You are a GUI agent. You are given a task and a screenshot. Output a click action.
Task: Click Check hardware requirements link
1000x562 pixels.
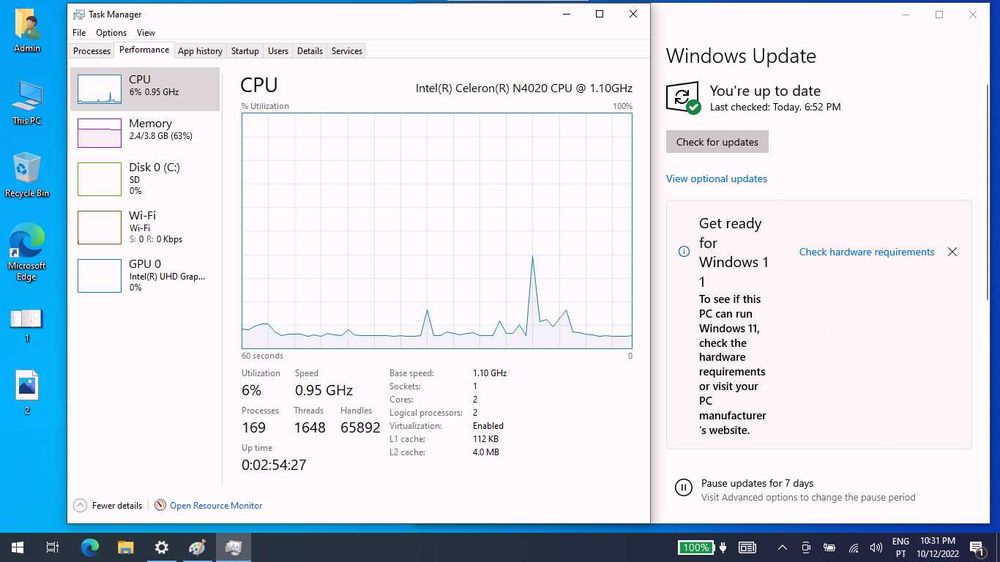point(866,252)
